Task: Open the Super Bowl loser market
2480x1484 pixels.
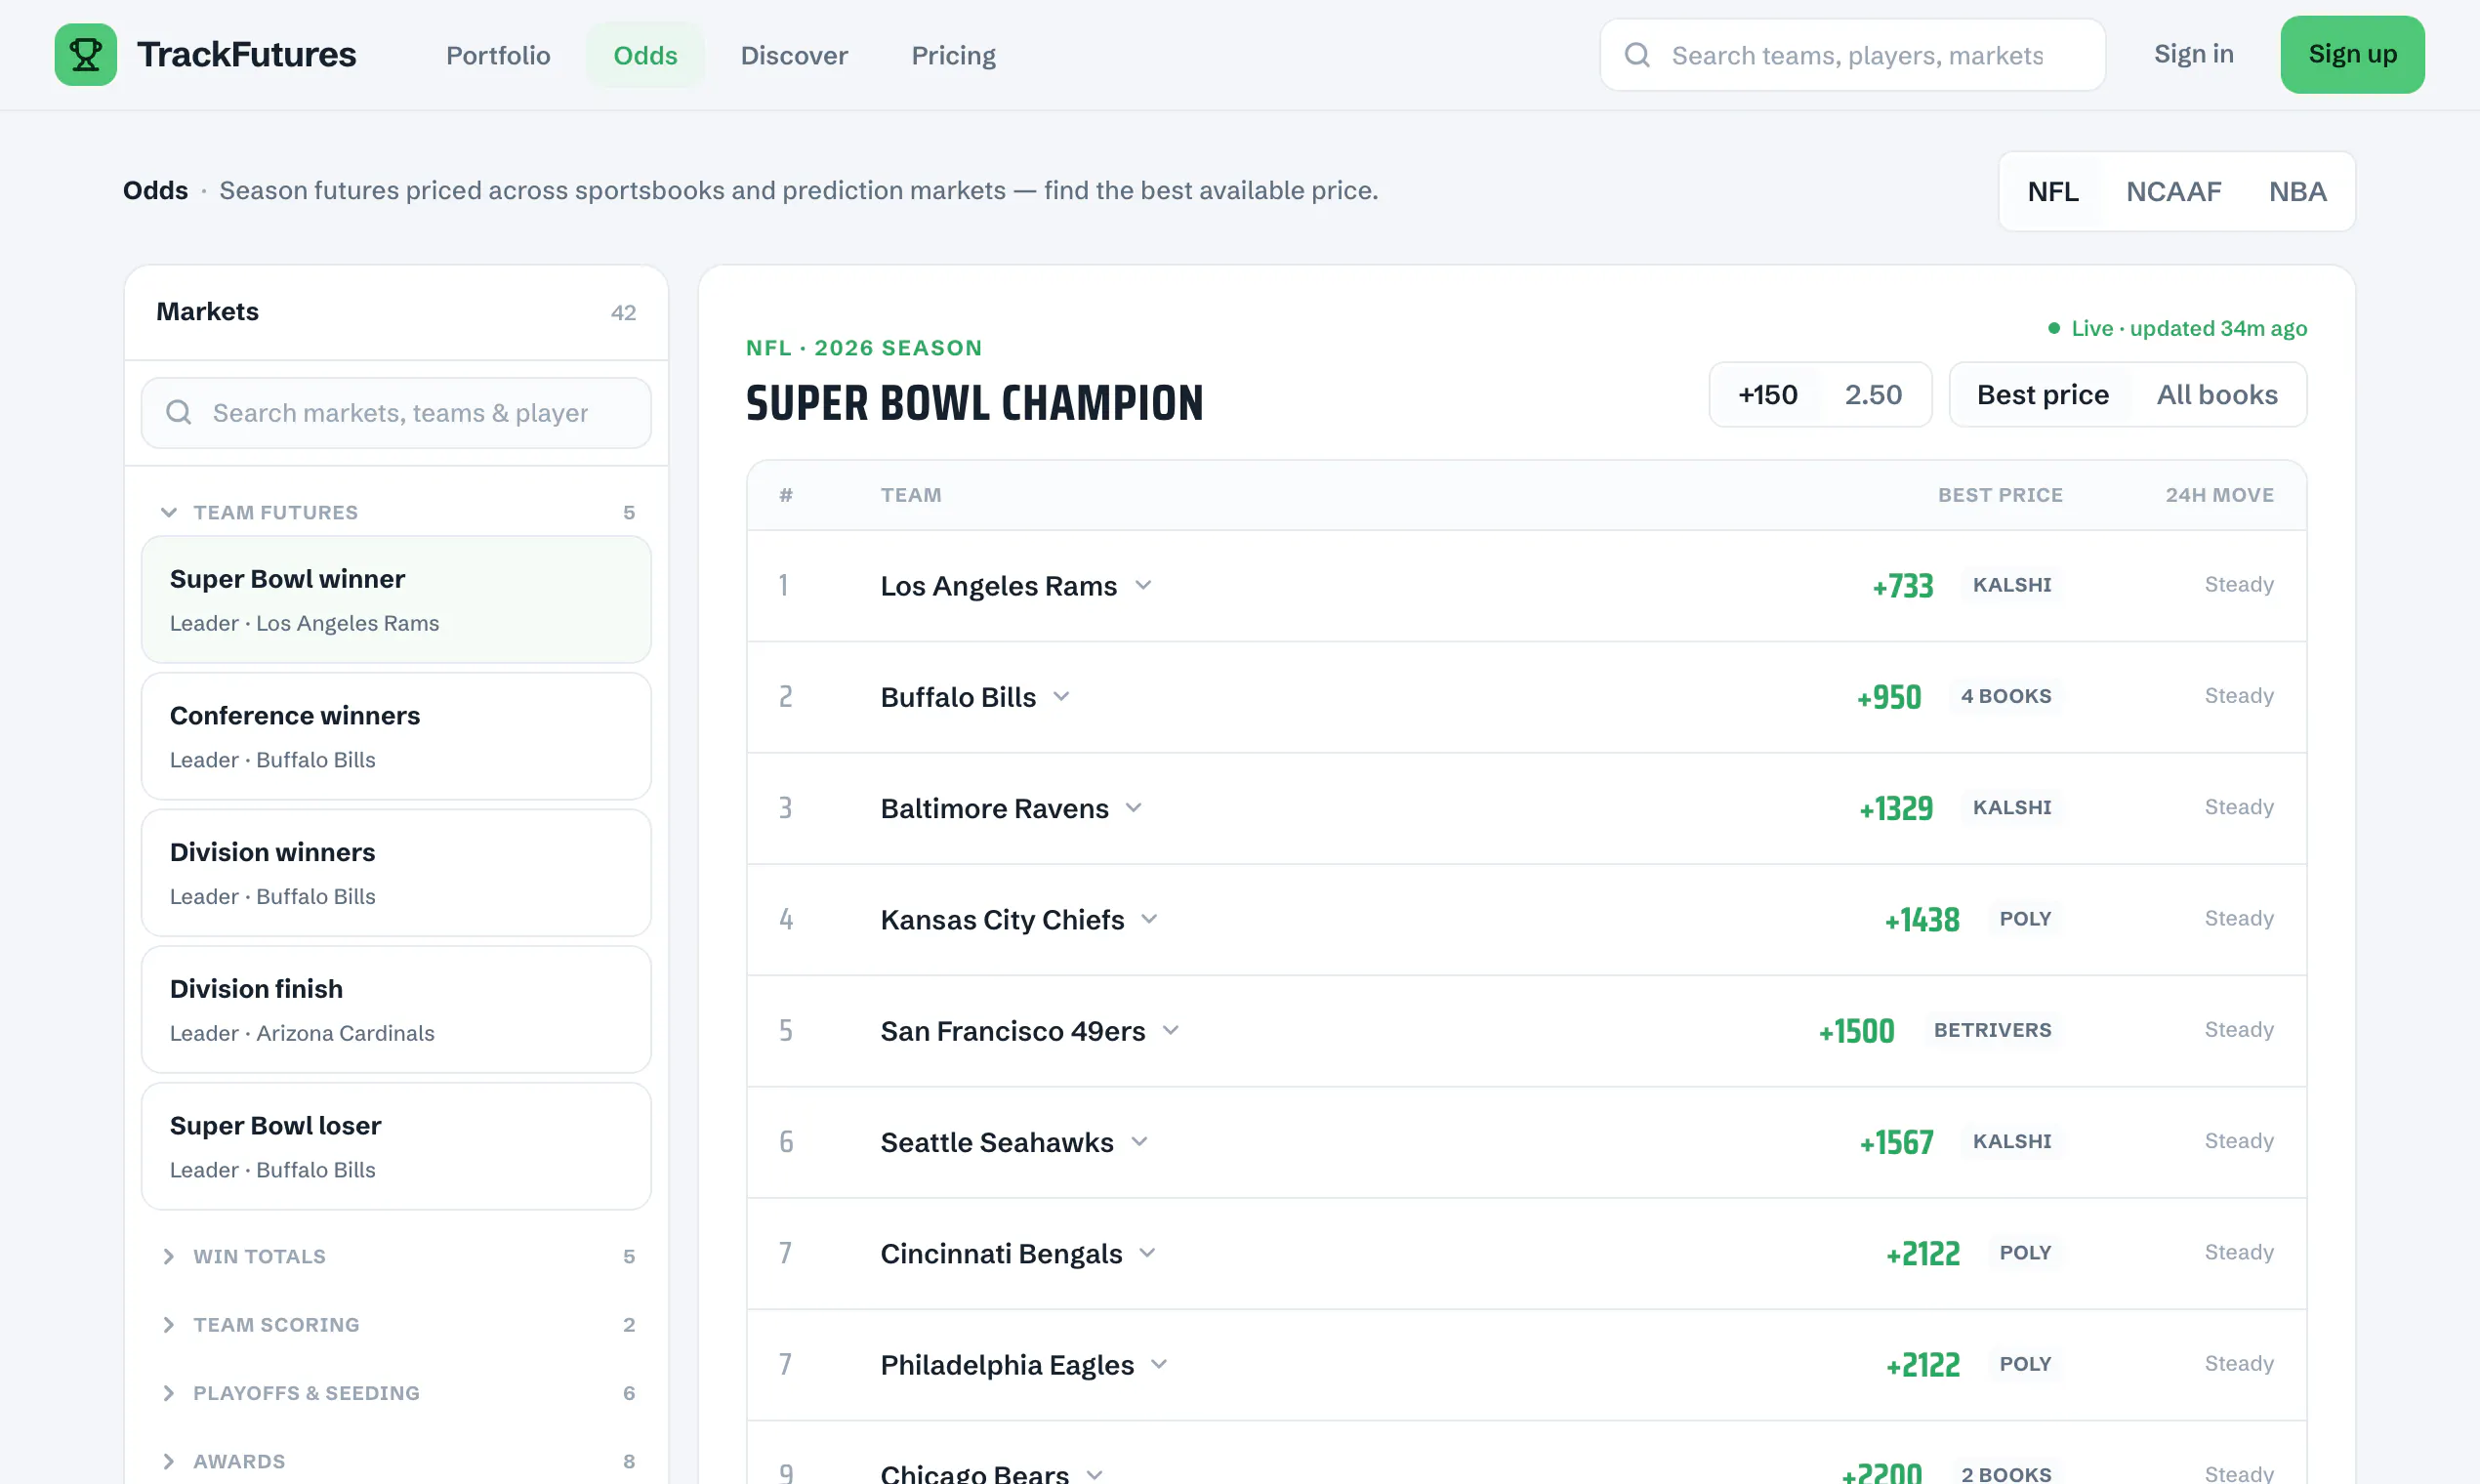Action: 396,1146
